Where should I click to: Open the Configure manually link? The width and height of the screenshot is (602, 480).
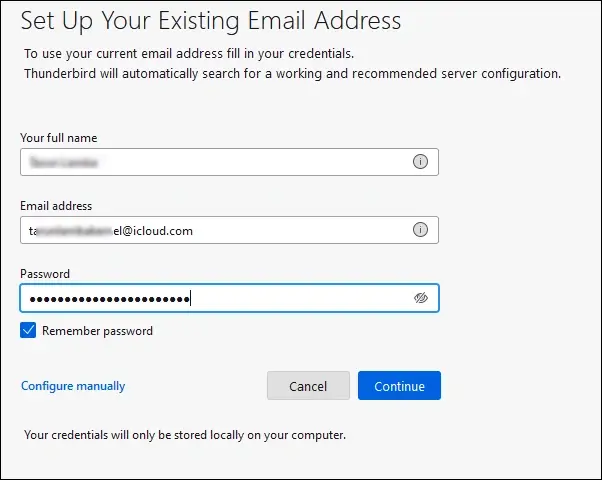click(73, 386)
